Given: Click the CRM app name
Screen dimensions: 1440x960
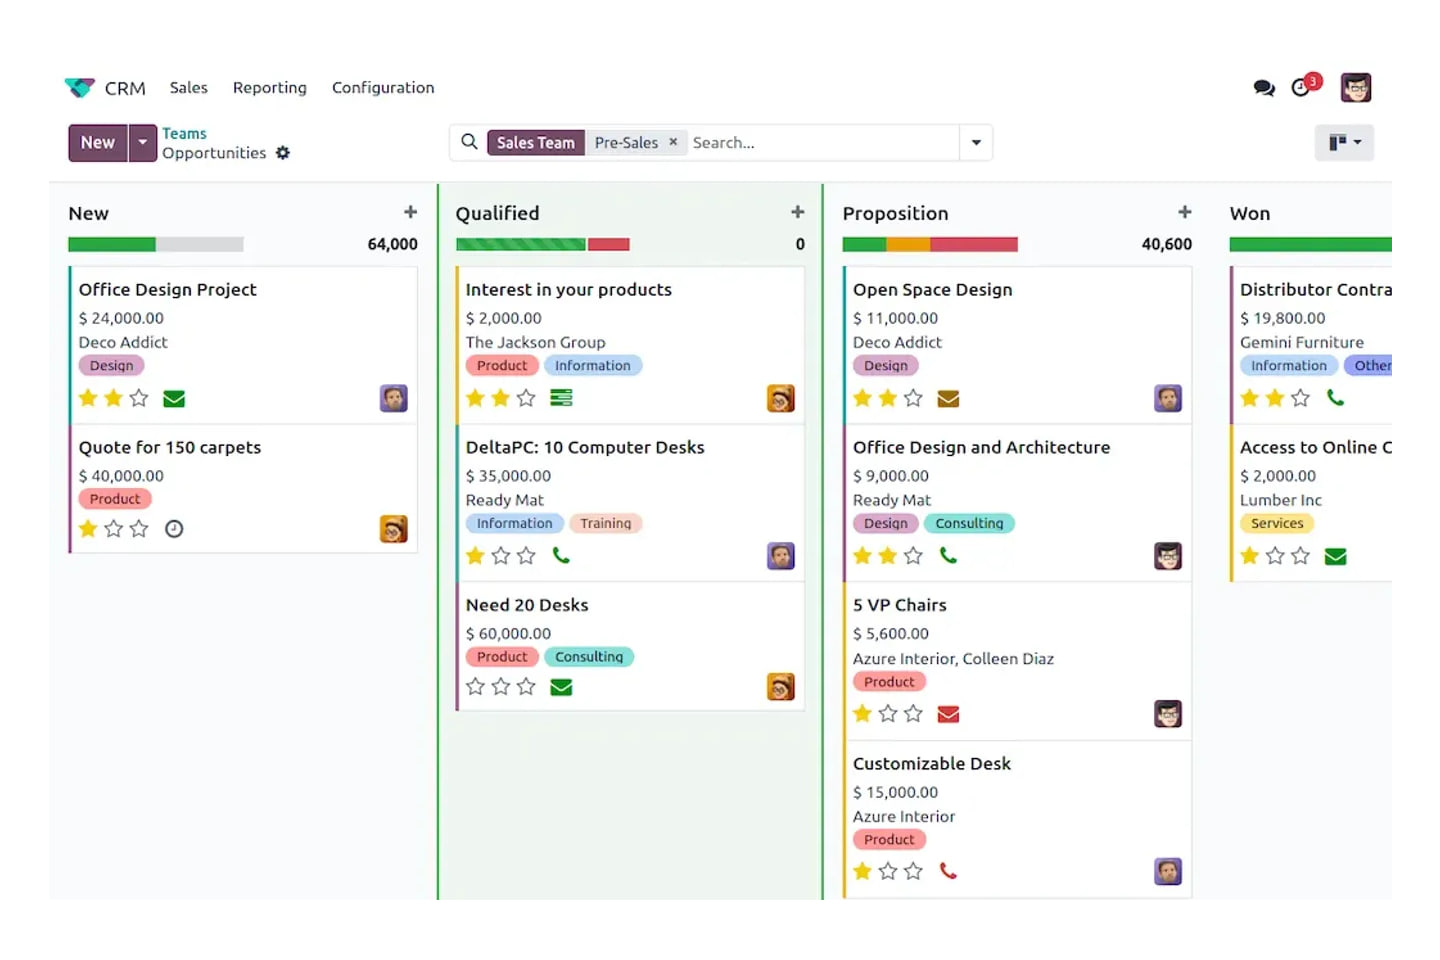Looking at the screenshot, I should (125, 88).
